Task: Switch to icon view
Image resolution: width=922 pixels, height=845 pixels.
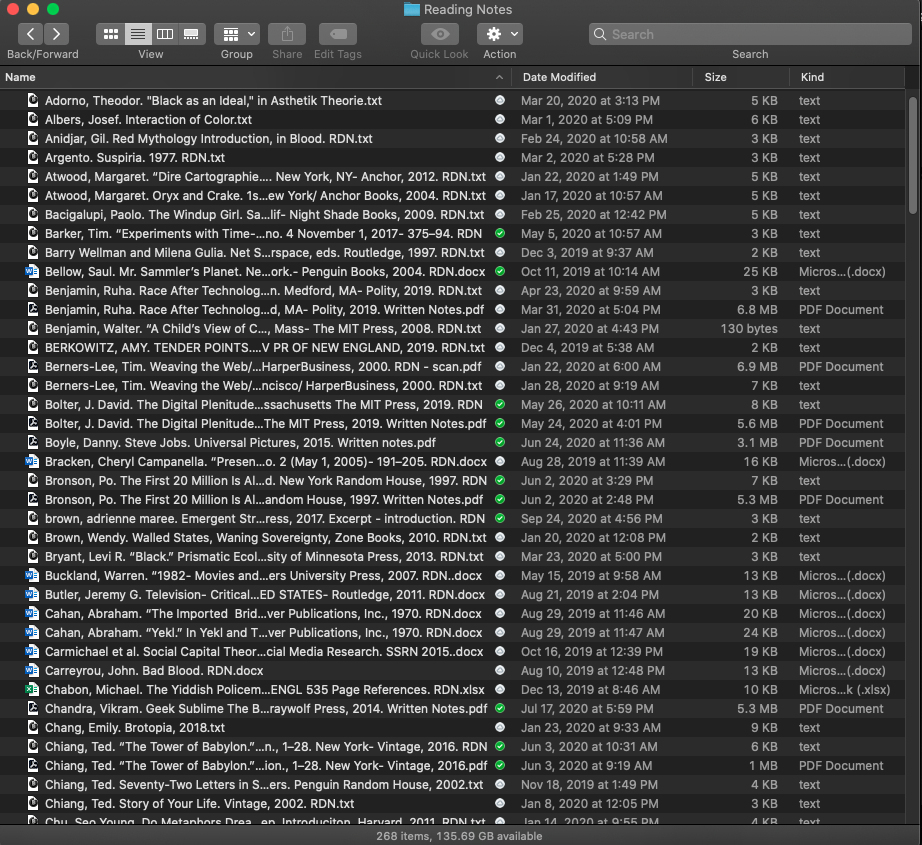Action: pos(111,34)
